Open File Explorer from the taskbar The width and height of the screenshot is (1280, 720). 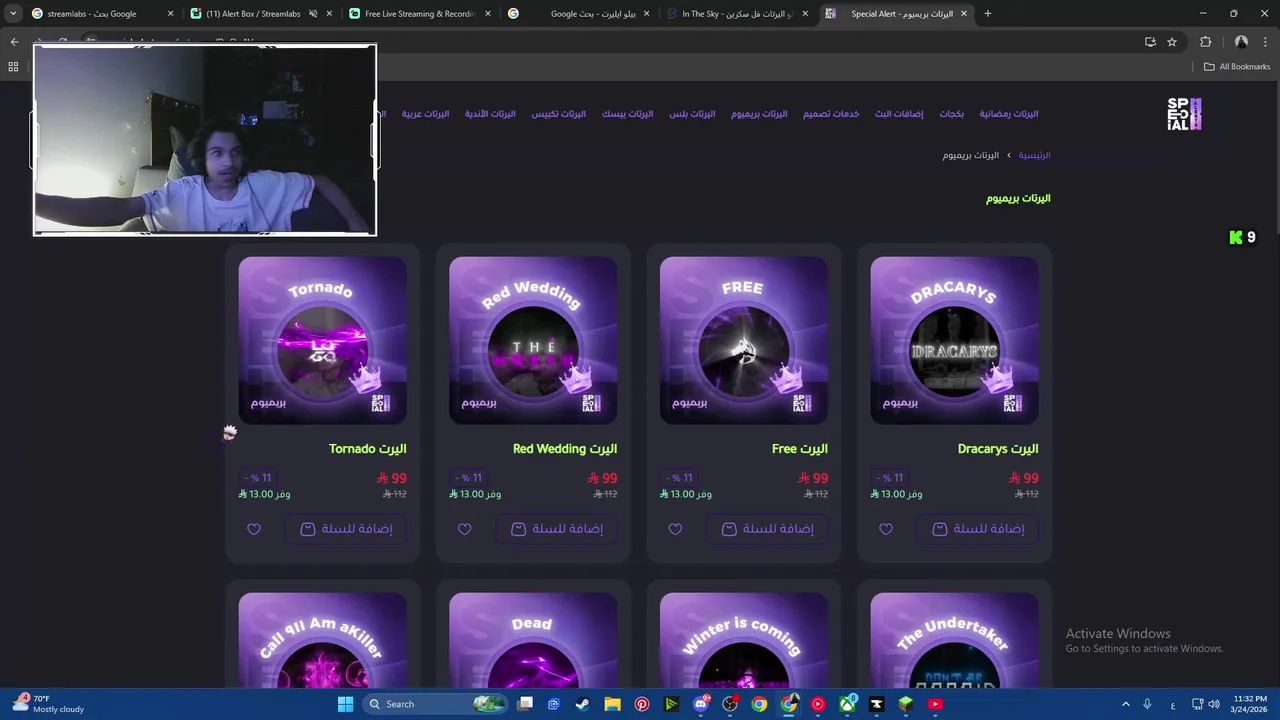[612, 704]
